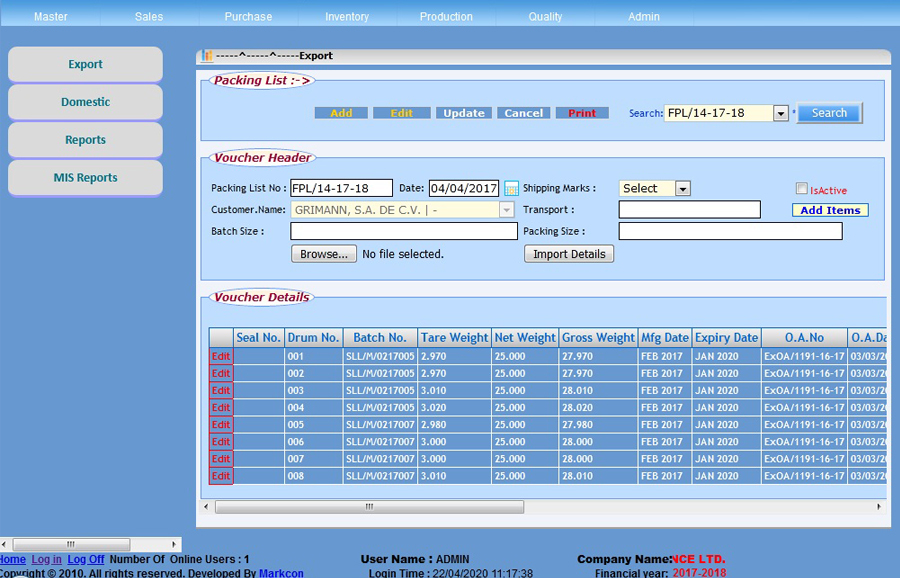
Task: Open the Sales menu
Action: (x=148, y=17)
